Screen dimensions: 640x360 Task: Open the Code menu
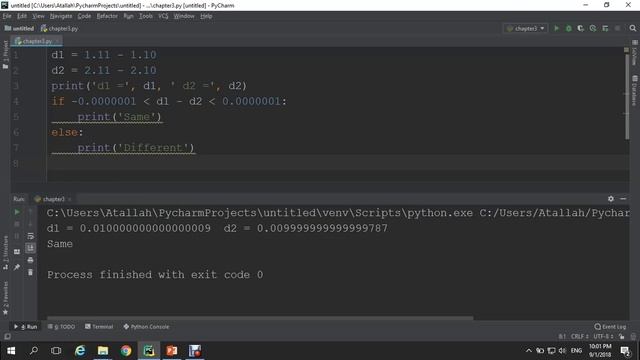click(84, 16)
